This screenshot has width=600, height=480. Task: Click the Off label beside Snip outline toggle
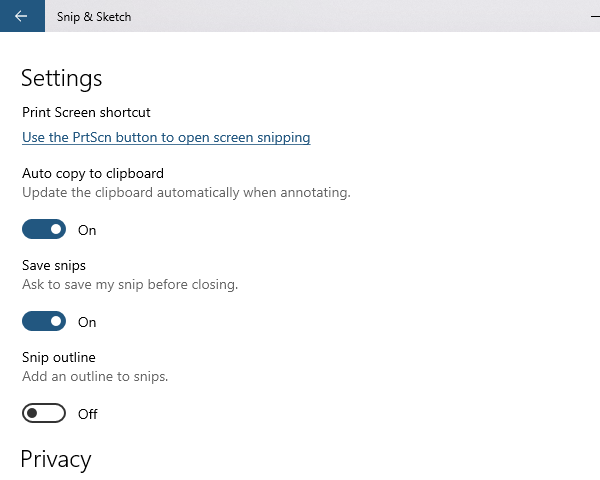coord(88,414)
